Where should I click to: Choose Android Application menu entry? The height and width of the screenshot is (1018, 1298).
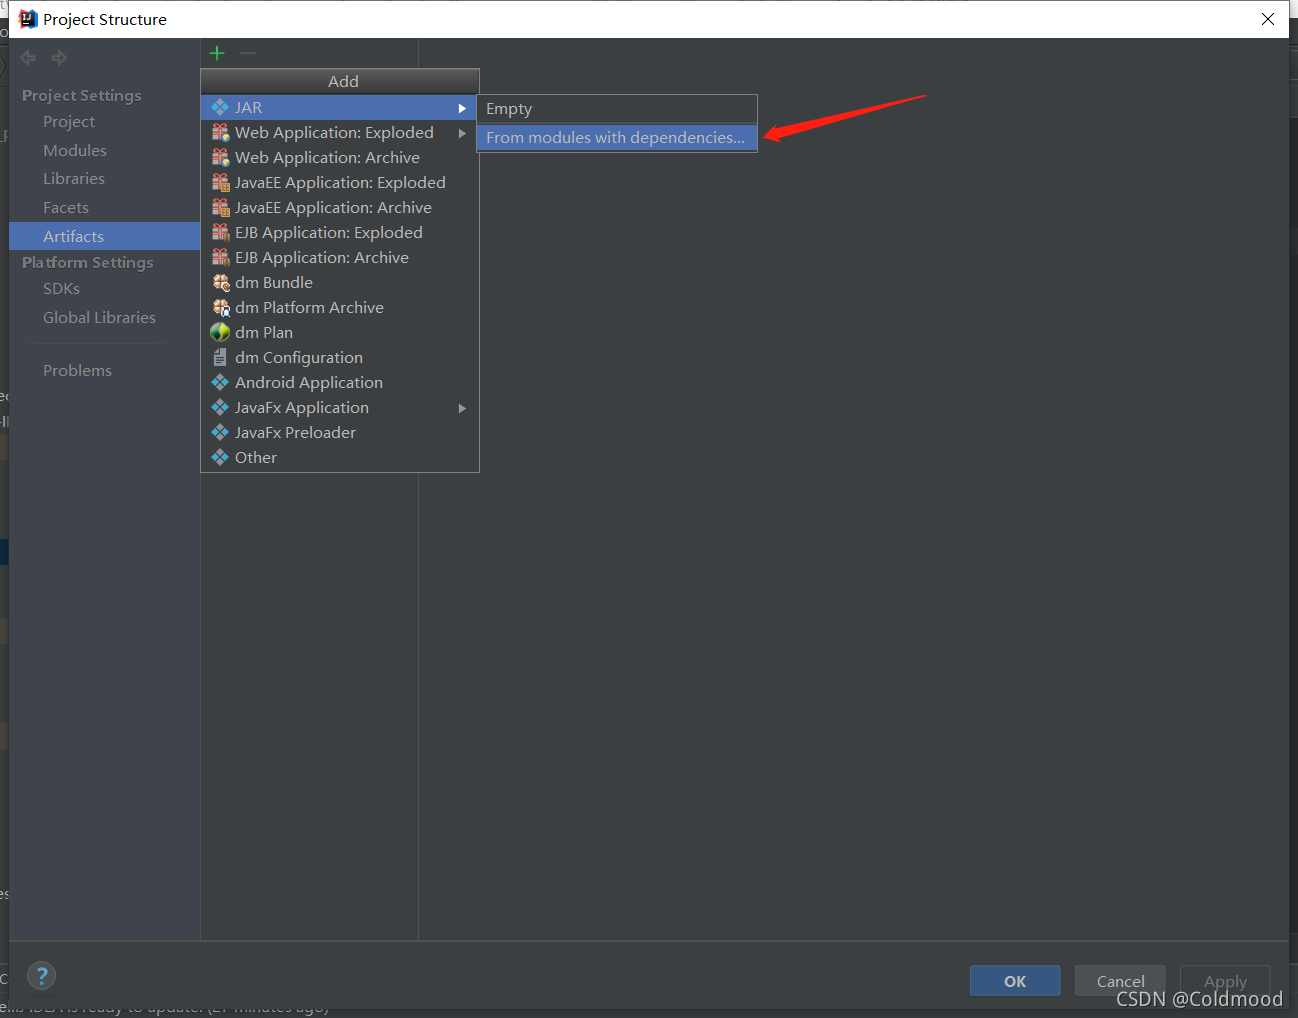340,382
